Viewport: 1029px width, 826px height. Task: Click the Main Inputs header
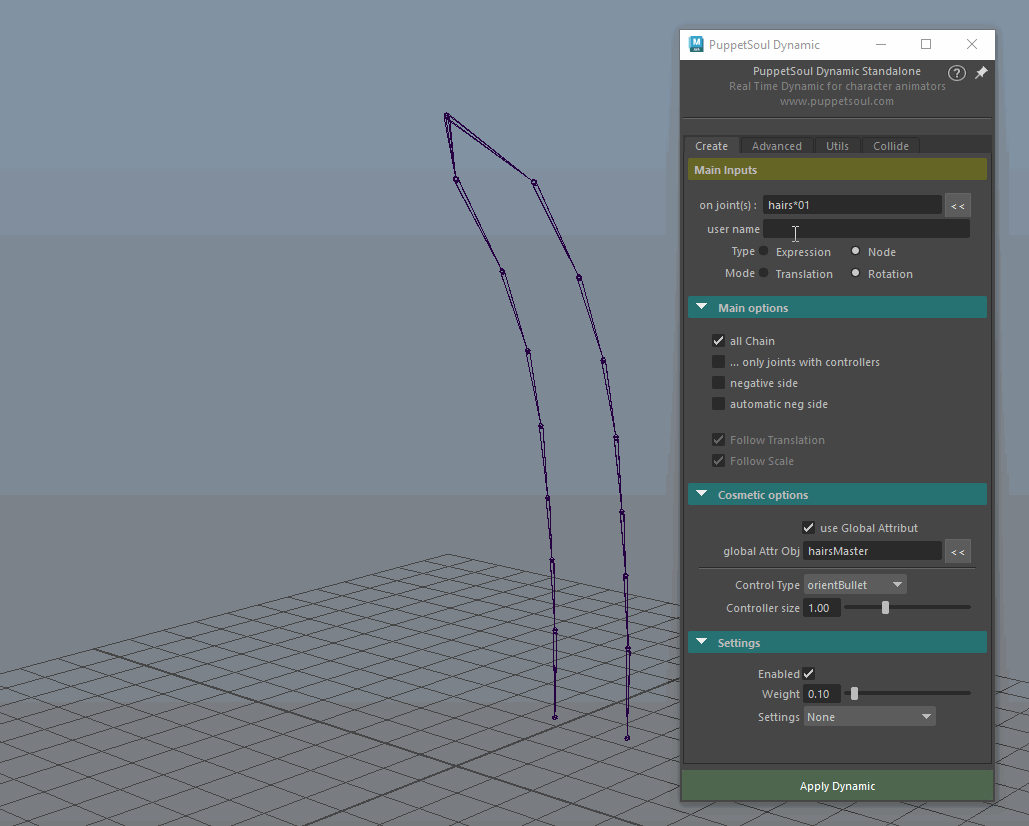point(837,169)
